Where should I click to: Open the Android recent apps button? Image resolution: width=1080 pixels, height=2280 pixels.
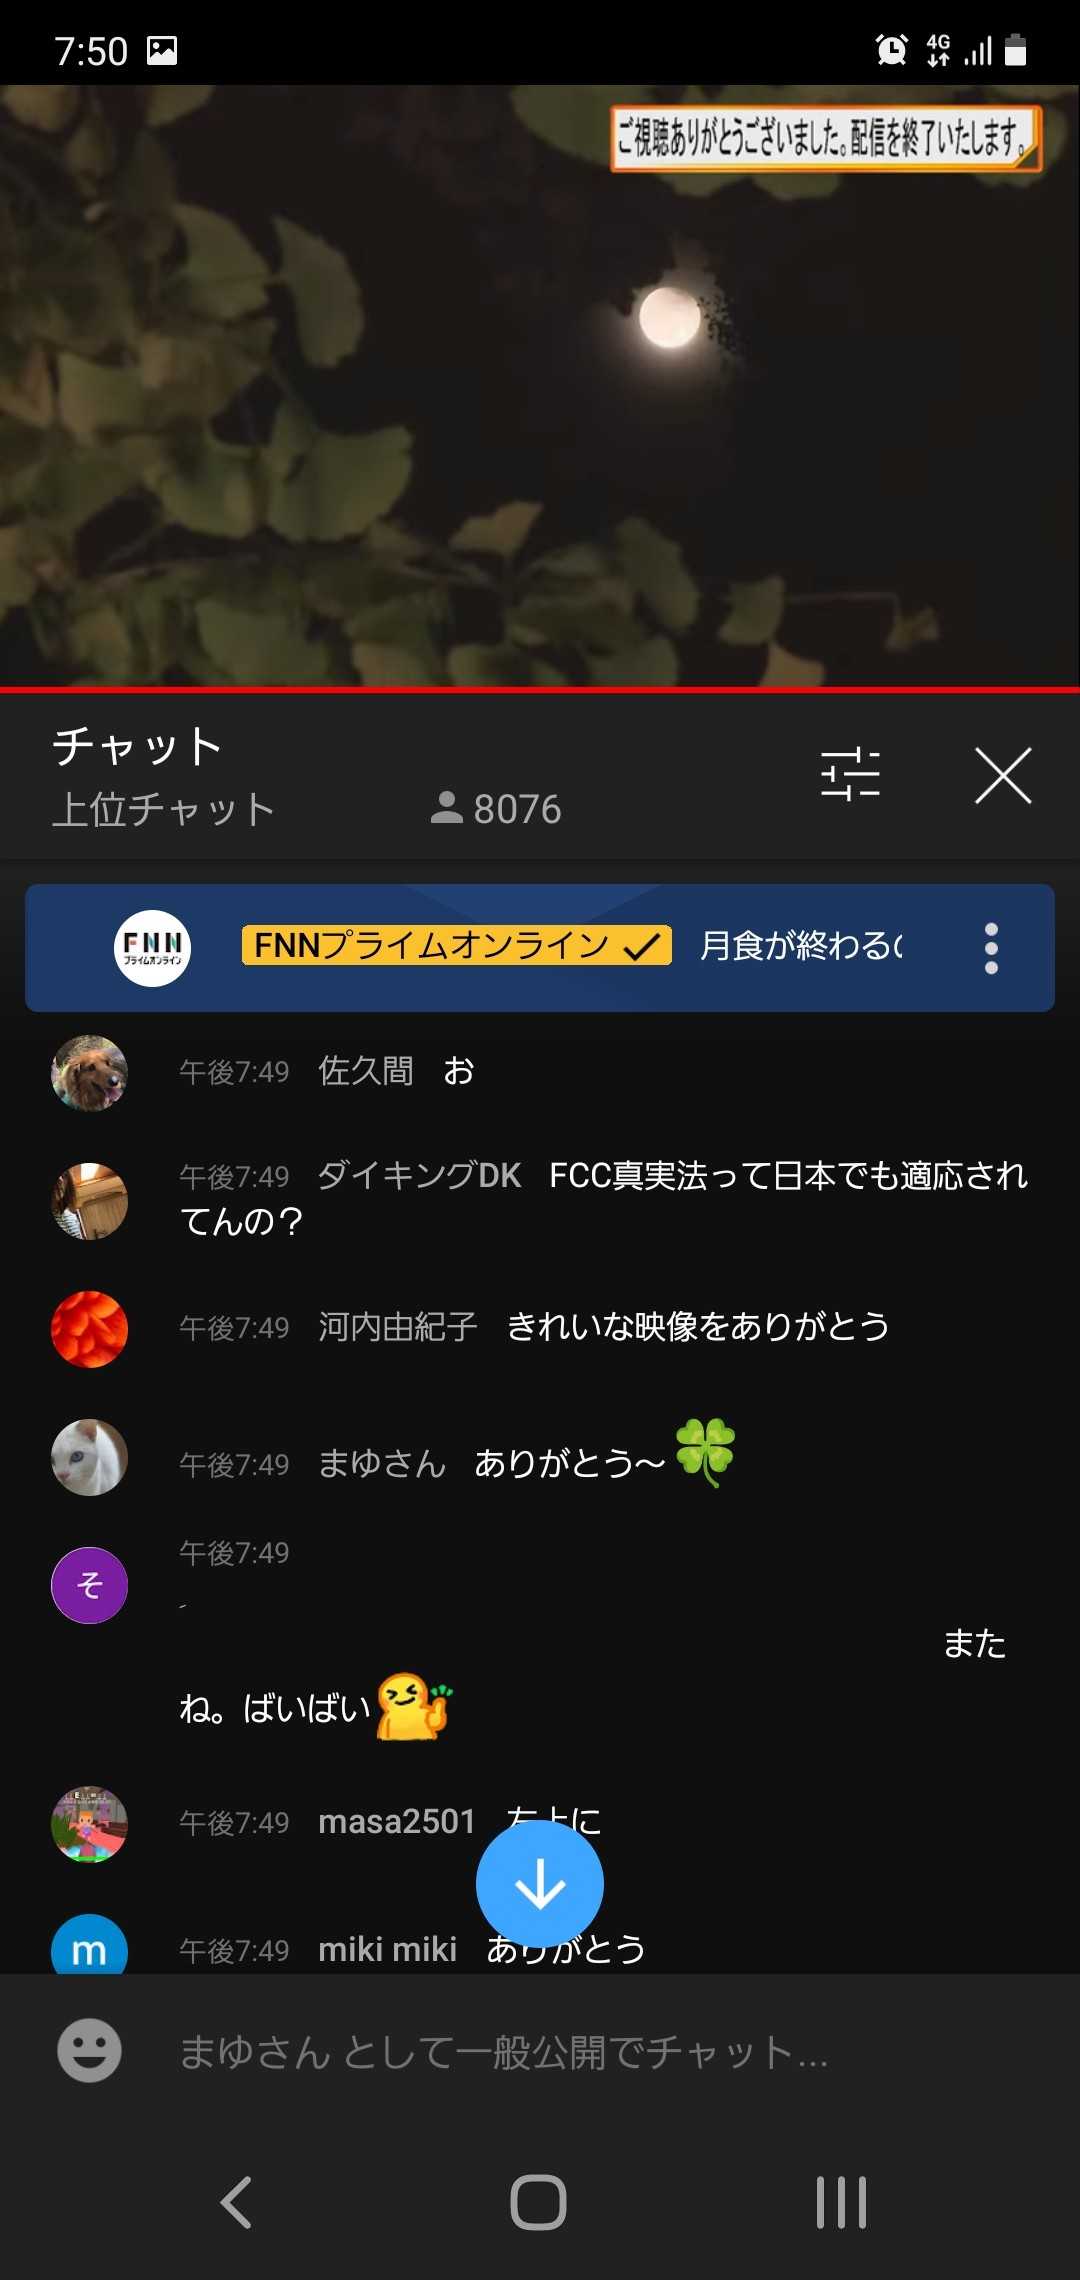click(x=841, y=2202)
